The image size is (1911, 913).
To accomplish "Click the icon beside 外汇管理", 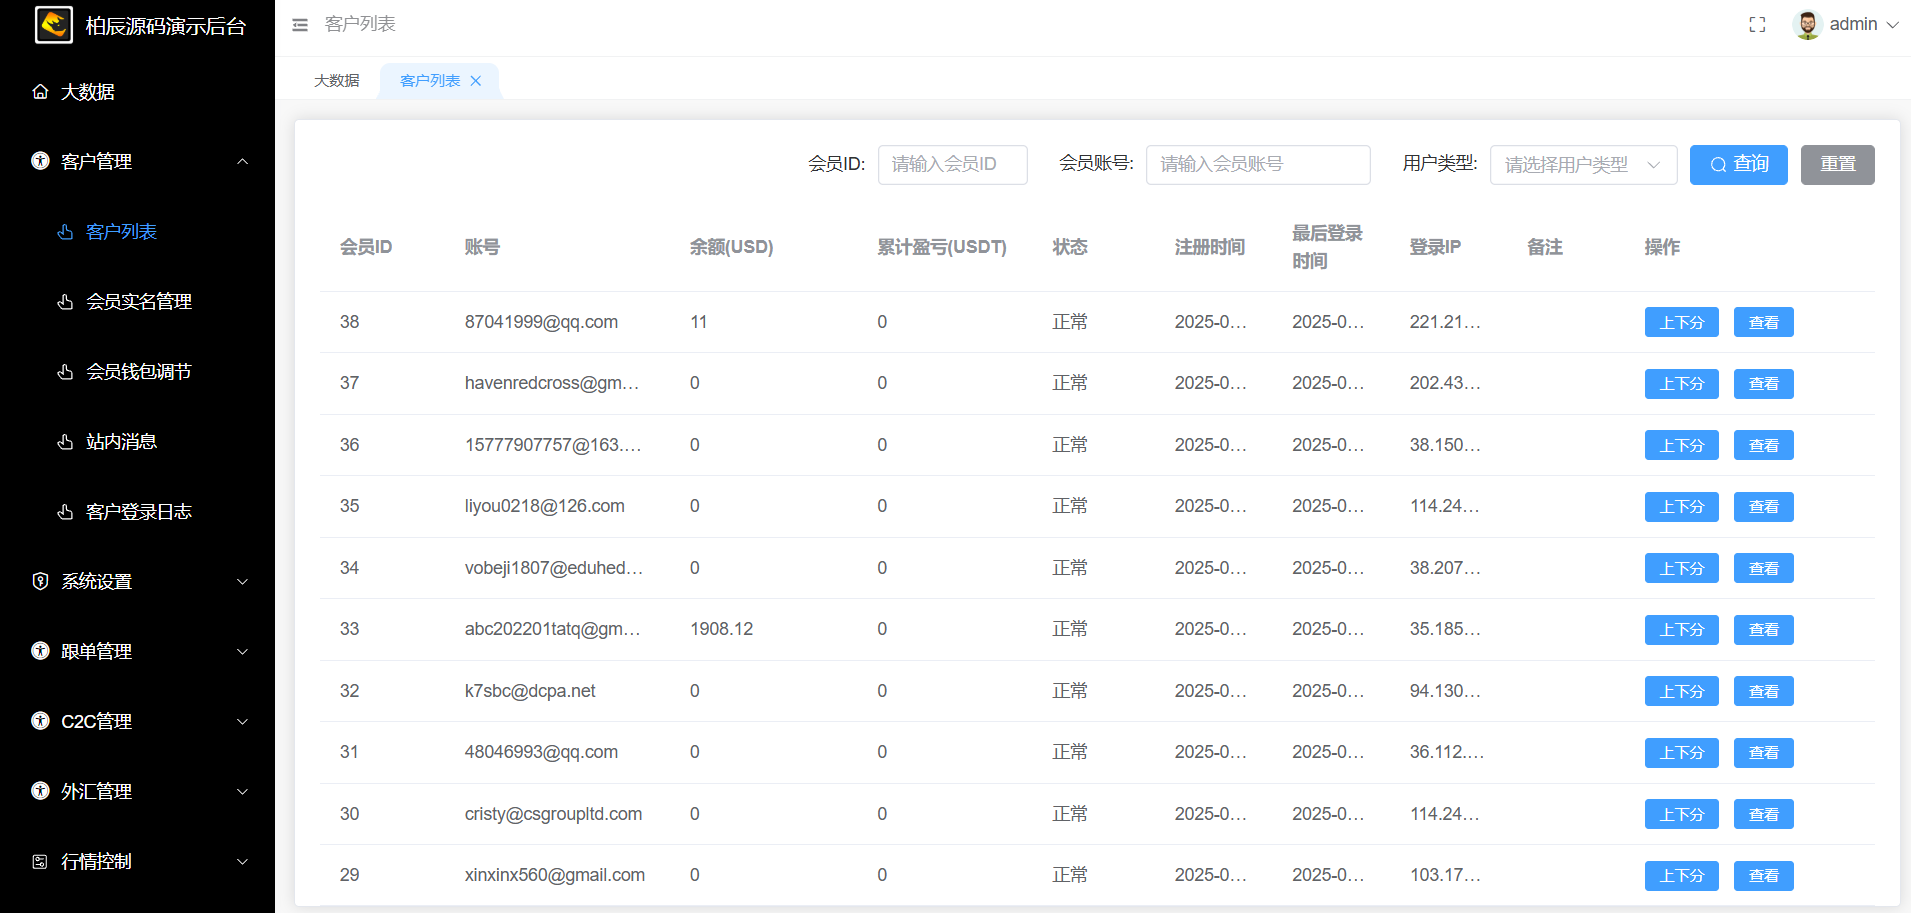I will [x=40, y=791].
